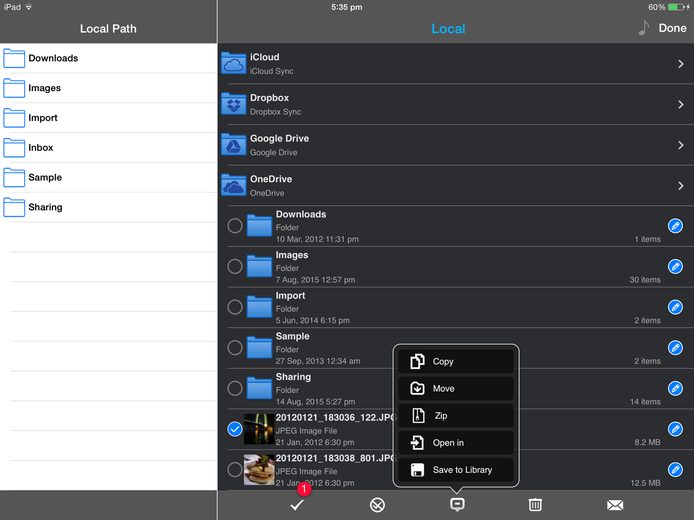
Task: Tap the select-all checkmark toolbar icon
Action: 297,505
